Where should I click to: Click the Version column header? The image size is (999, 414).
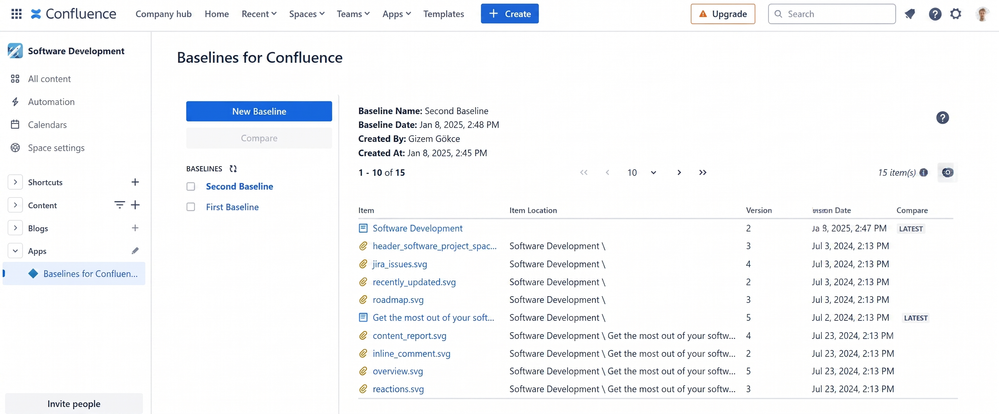(759, 210)
